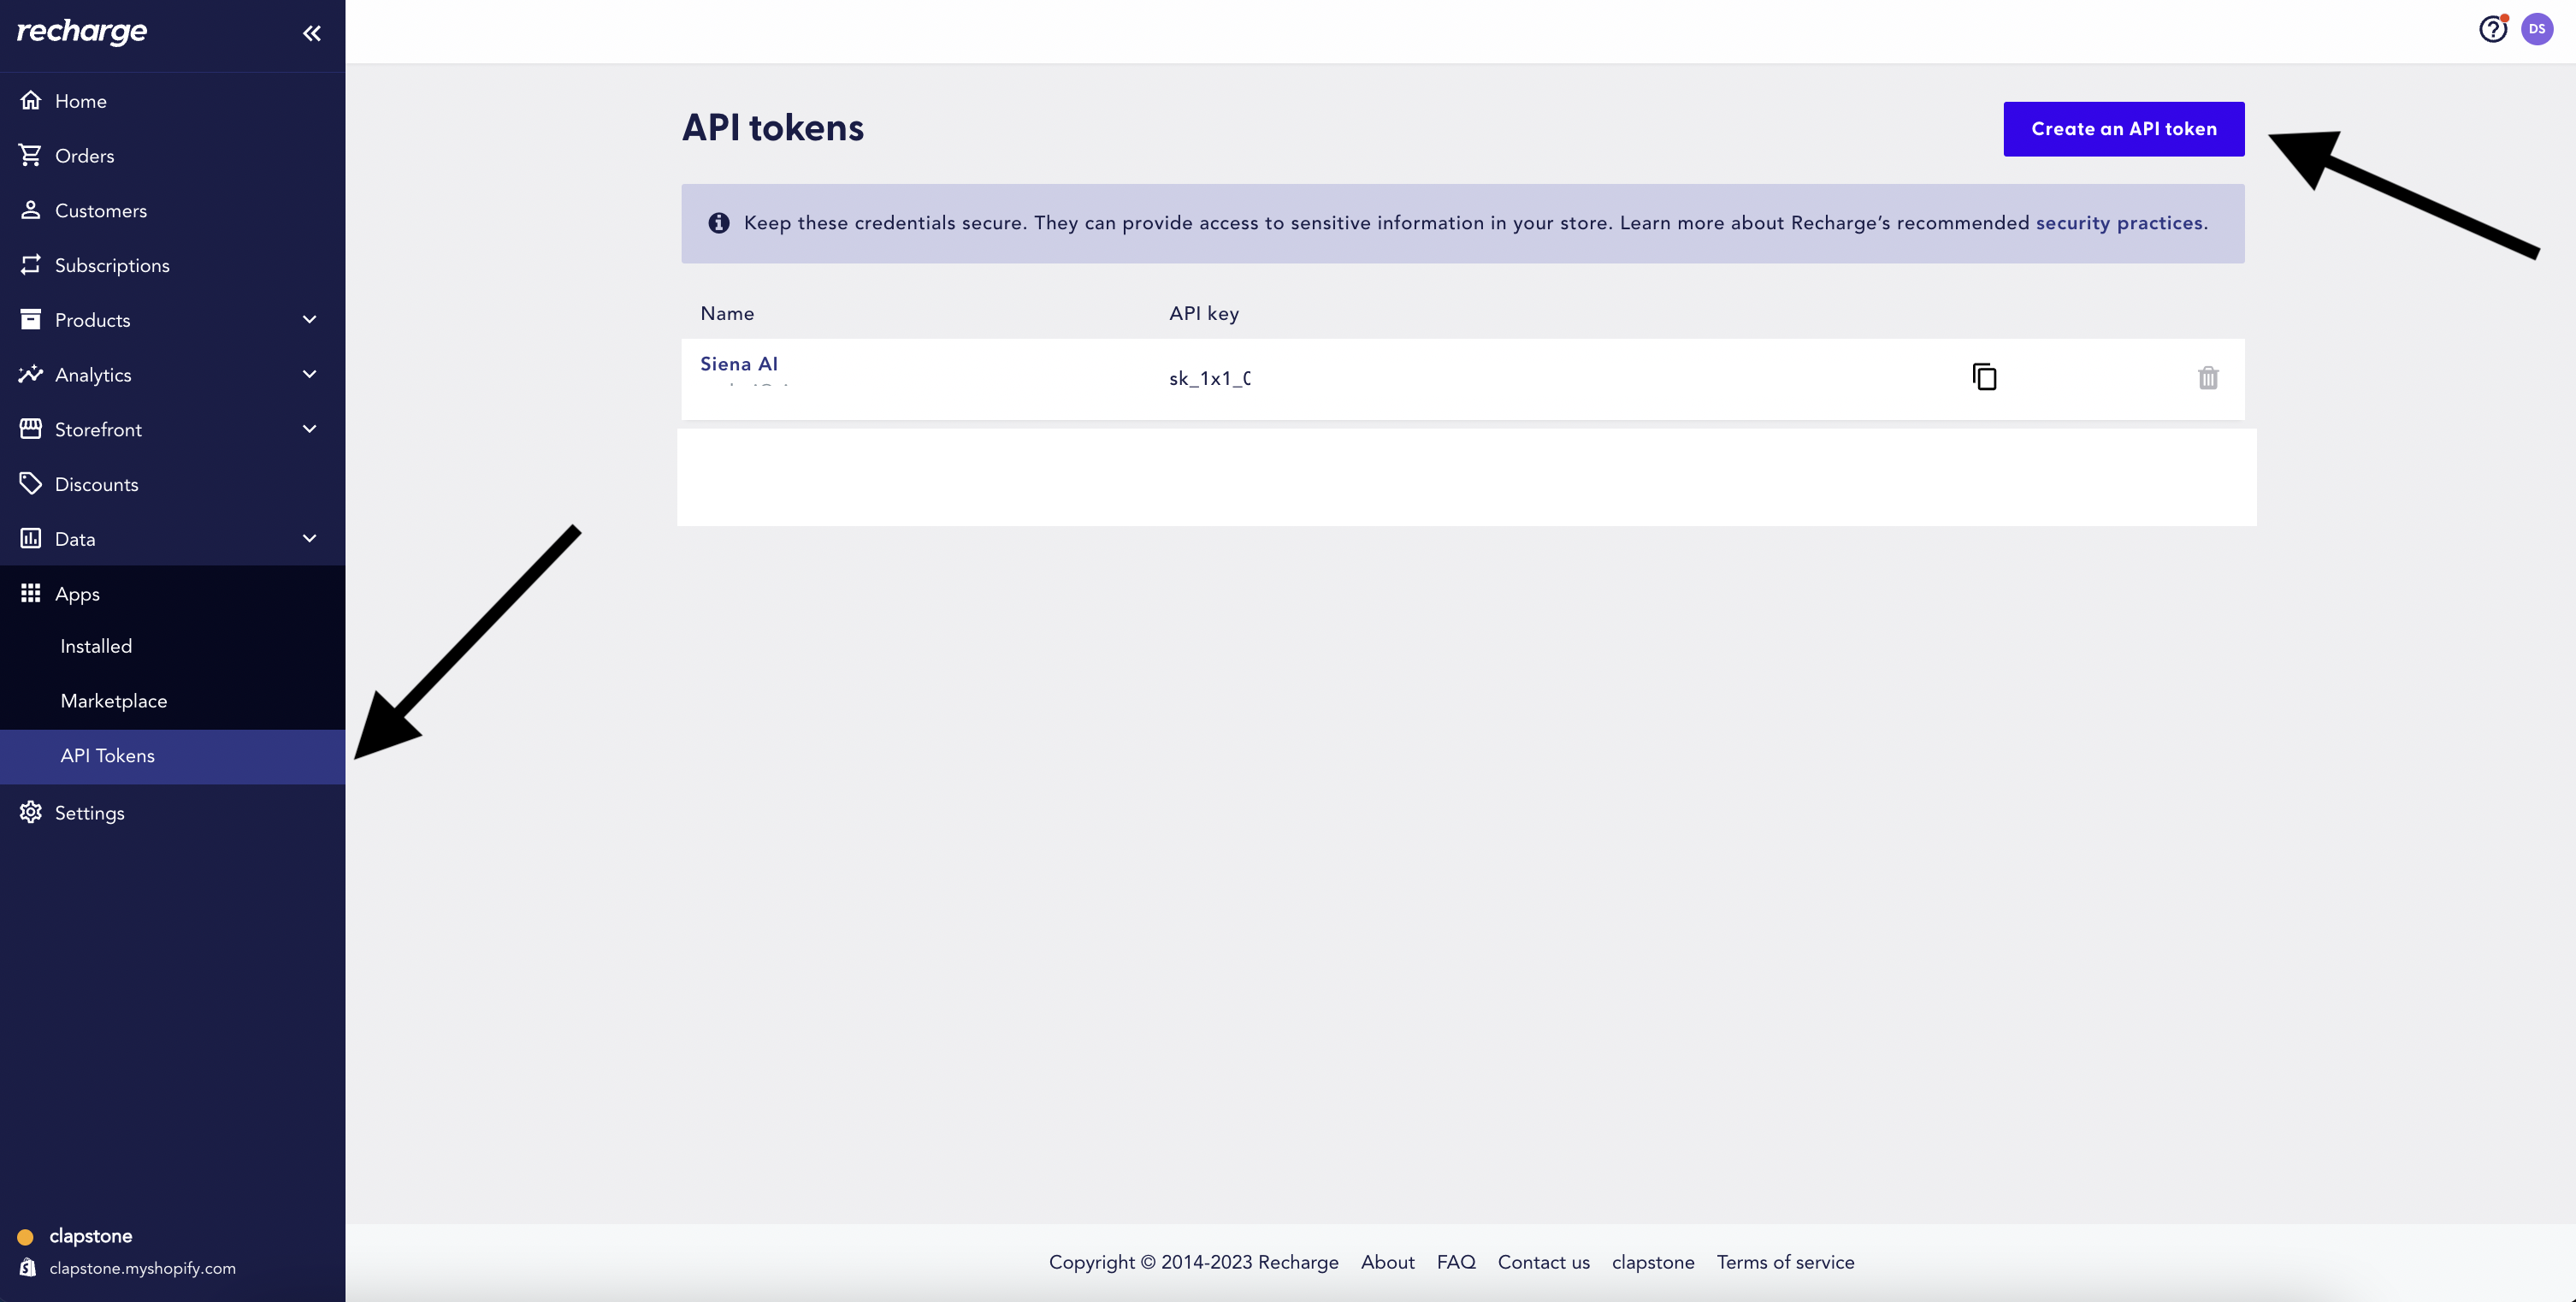Open Settings in the sidebar
2576x1302 pixels.
click(172, 812)
